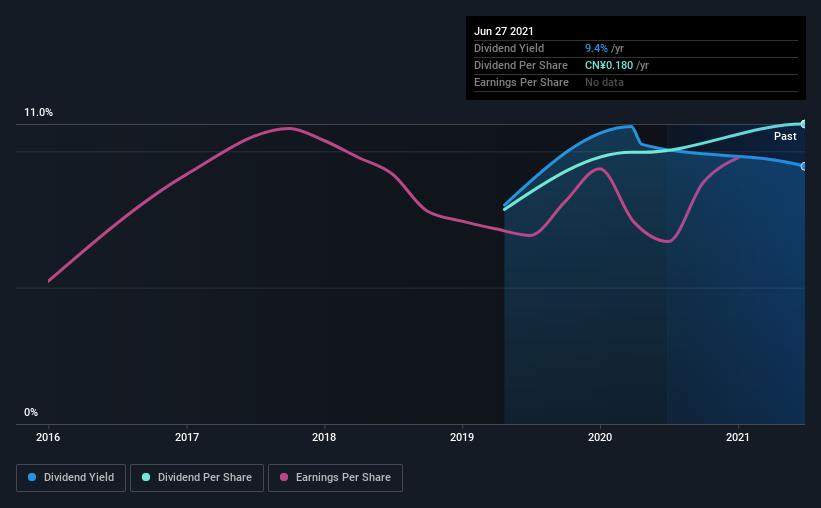Click the Jun 27 2021 tooltip date header
This screenshot has width=821, height=508.
504,31
